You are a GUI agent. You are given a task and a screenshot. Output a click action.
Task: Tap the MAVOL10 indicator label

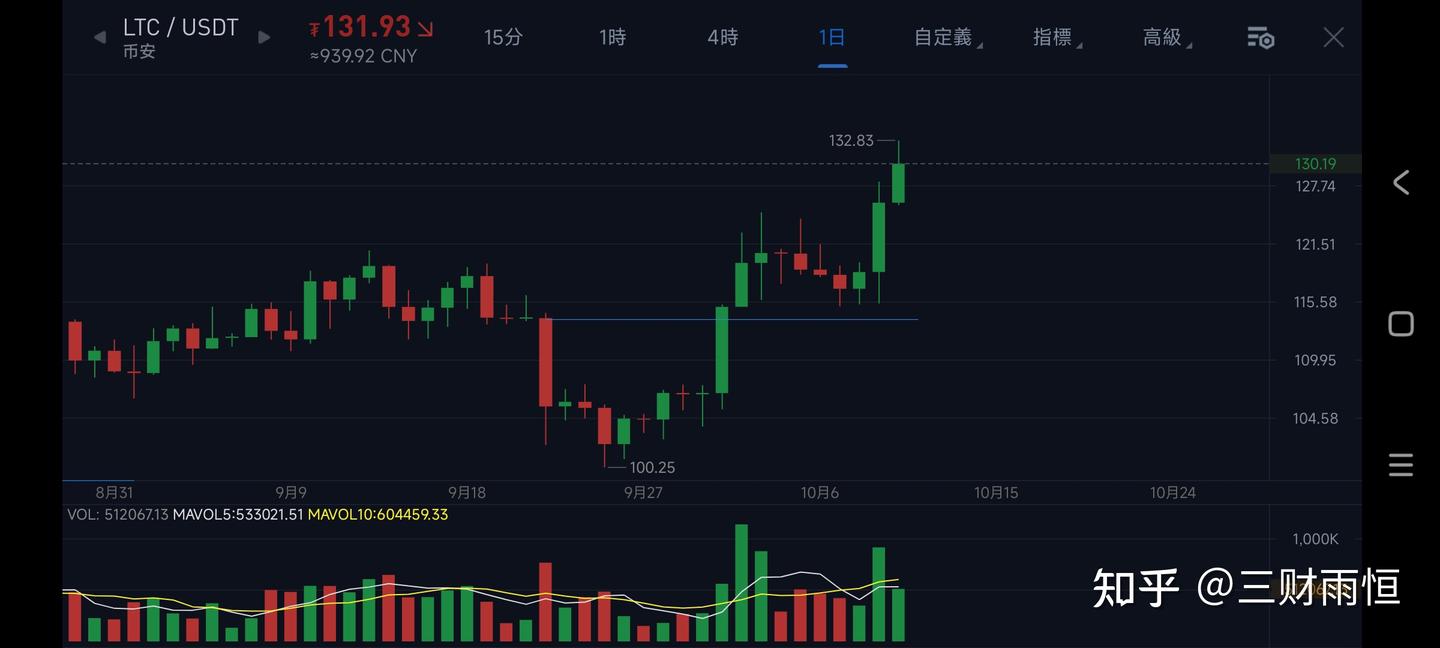pyautogui.click(x=378, y=516)
